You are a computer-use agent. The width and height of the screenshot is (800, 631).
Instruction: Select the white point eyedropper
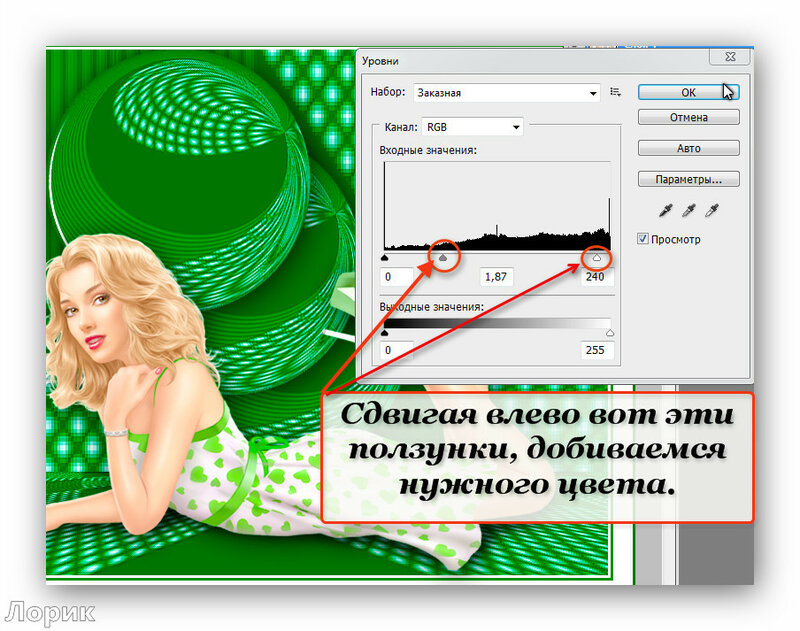(x=712, y=210)
